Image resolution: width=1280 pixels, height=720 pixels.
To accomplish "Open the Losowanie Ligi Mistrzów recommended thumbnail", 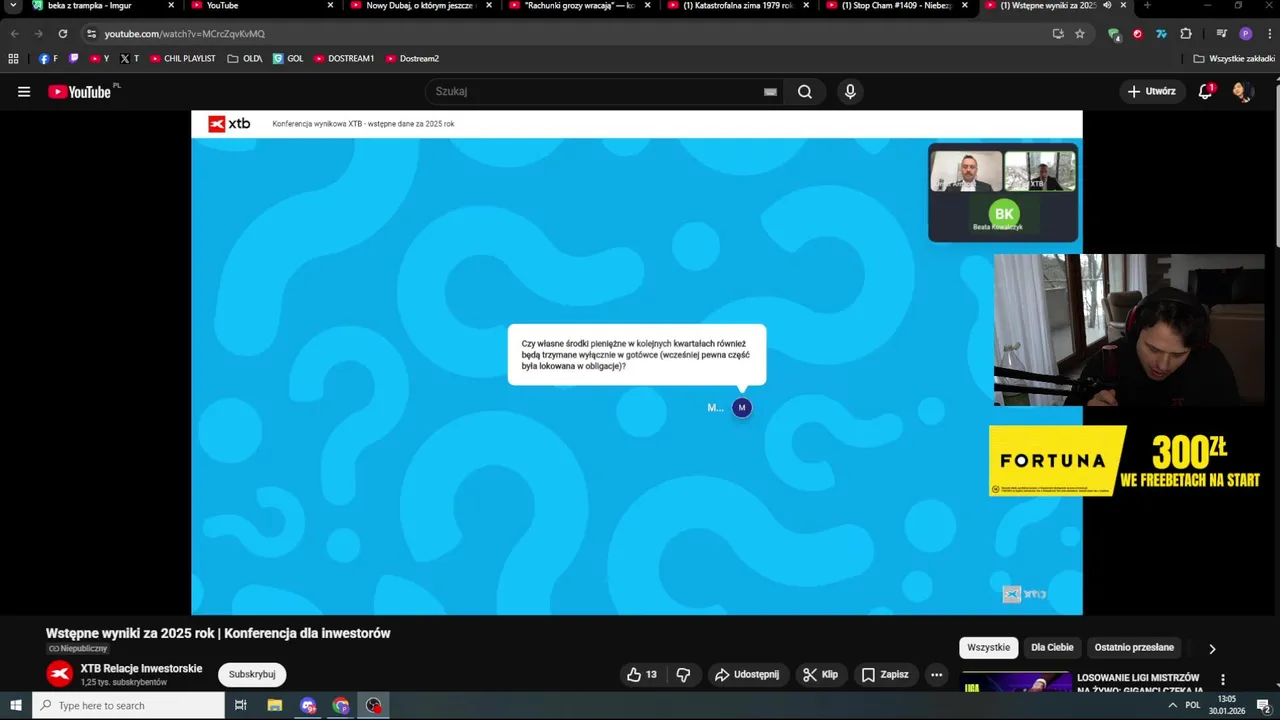I will (1016, 683).
